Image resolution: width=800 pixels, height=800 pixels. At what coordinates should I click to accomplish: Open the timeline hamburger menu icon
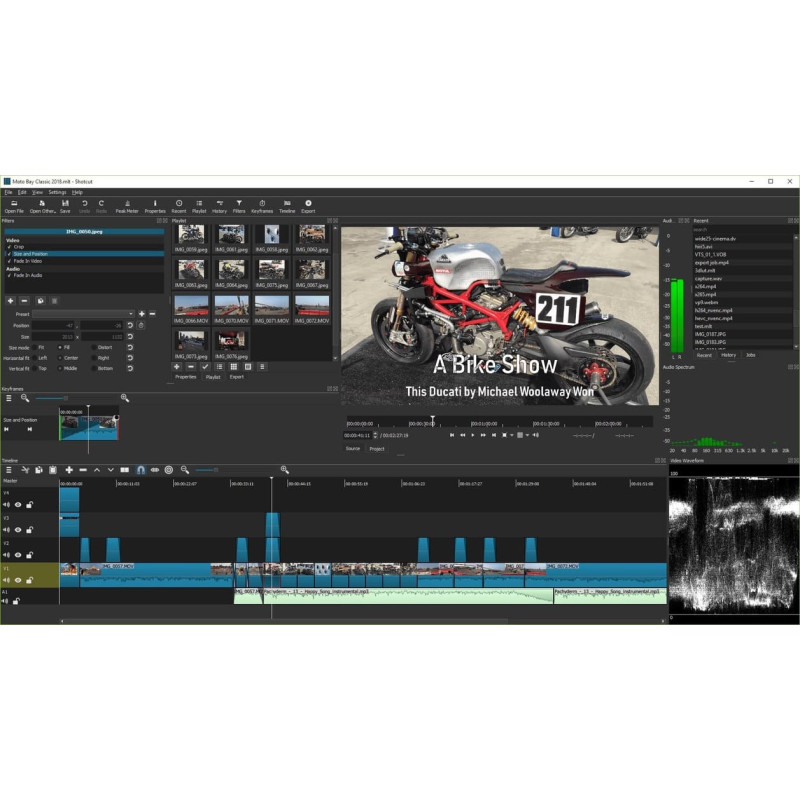point(9,470)
